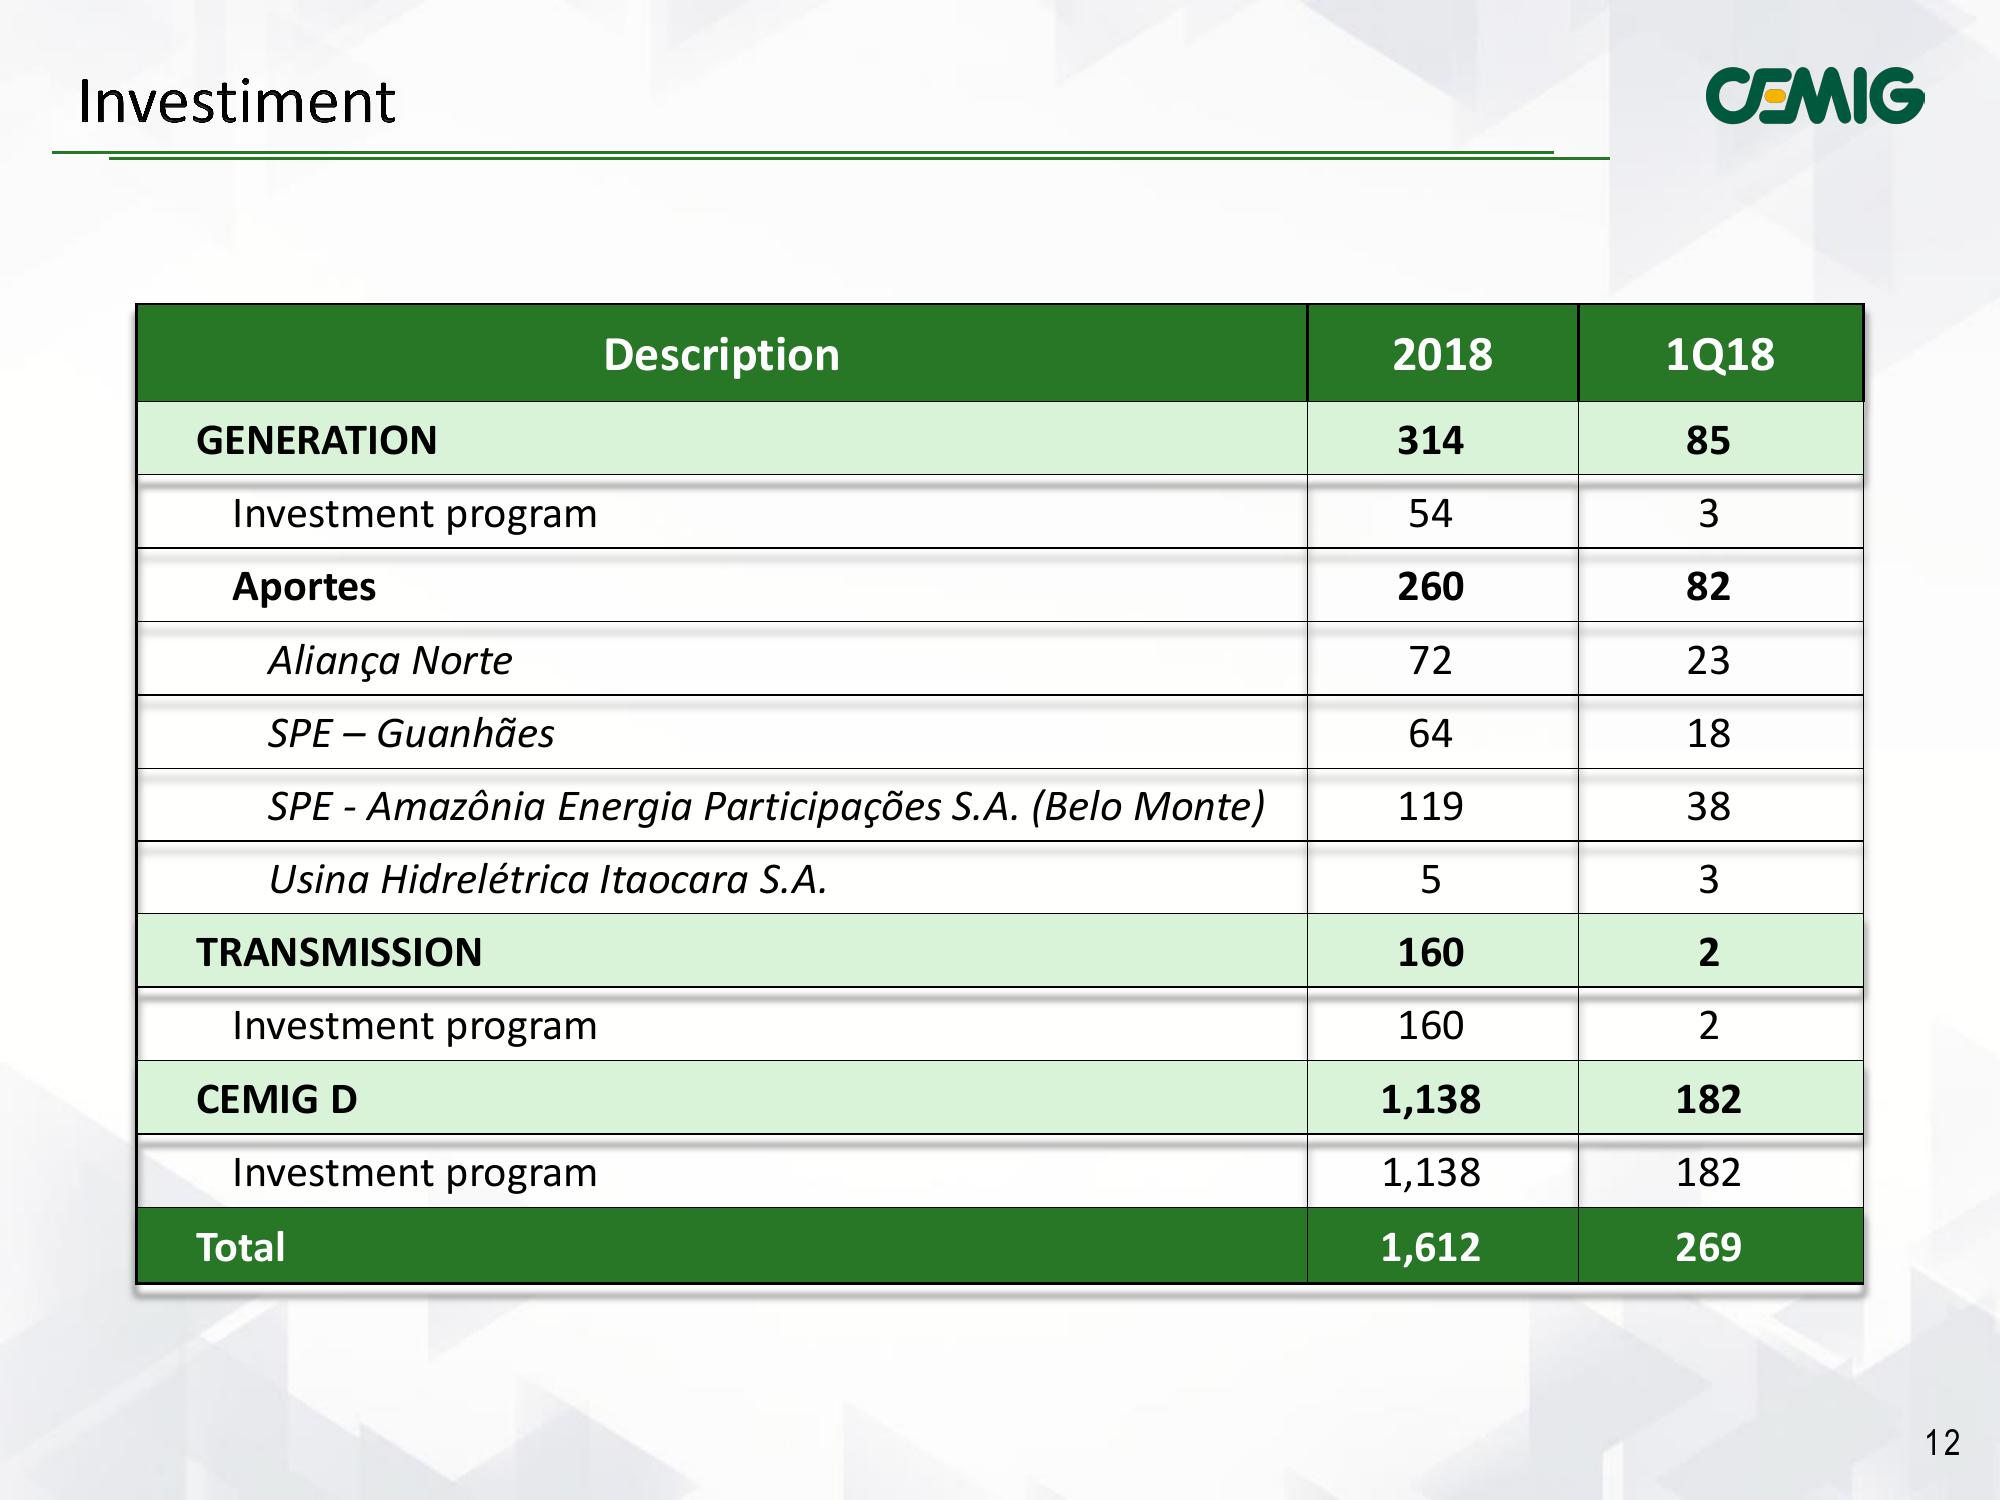The height and width of the screenshot is (1500, 2000).
Task: Select the Aportes row label
Action: (x=304, y=587)
